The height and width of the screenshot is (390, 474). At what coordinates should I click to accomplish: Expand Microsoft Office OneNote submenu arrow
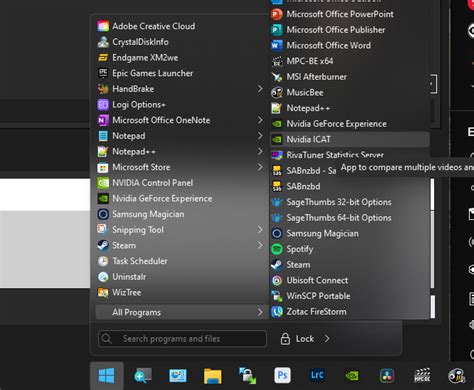[x=260, y=120]
